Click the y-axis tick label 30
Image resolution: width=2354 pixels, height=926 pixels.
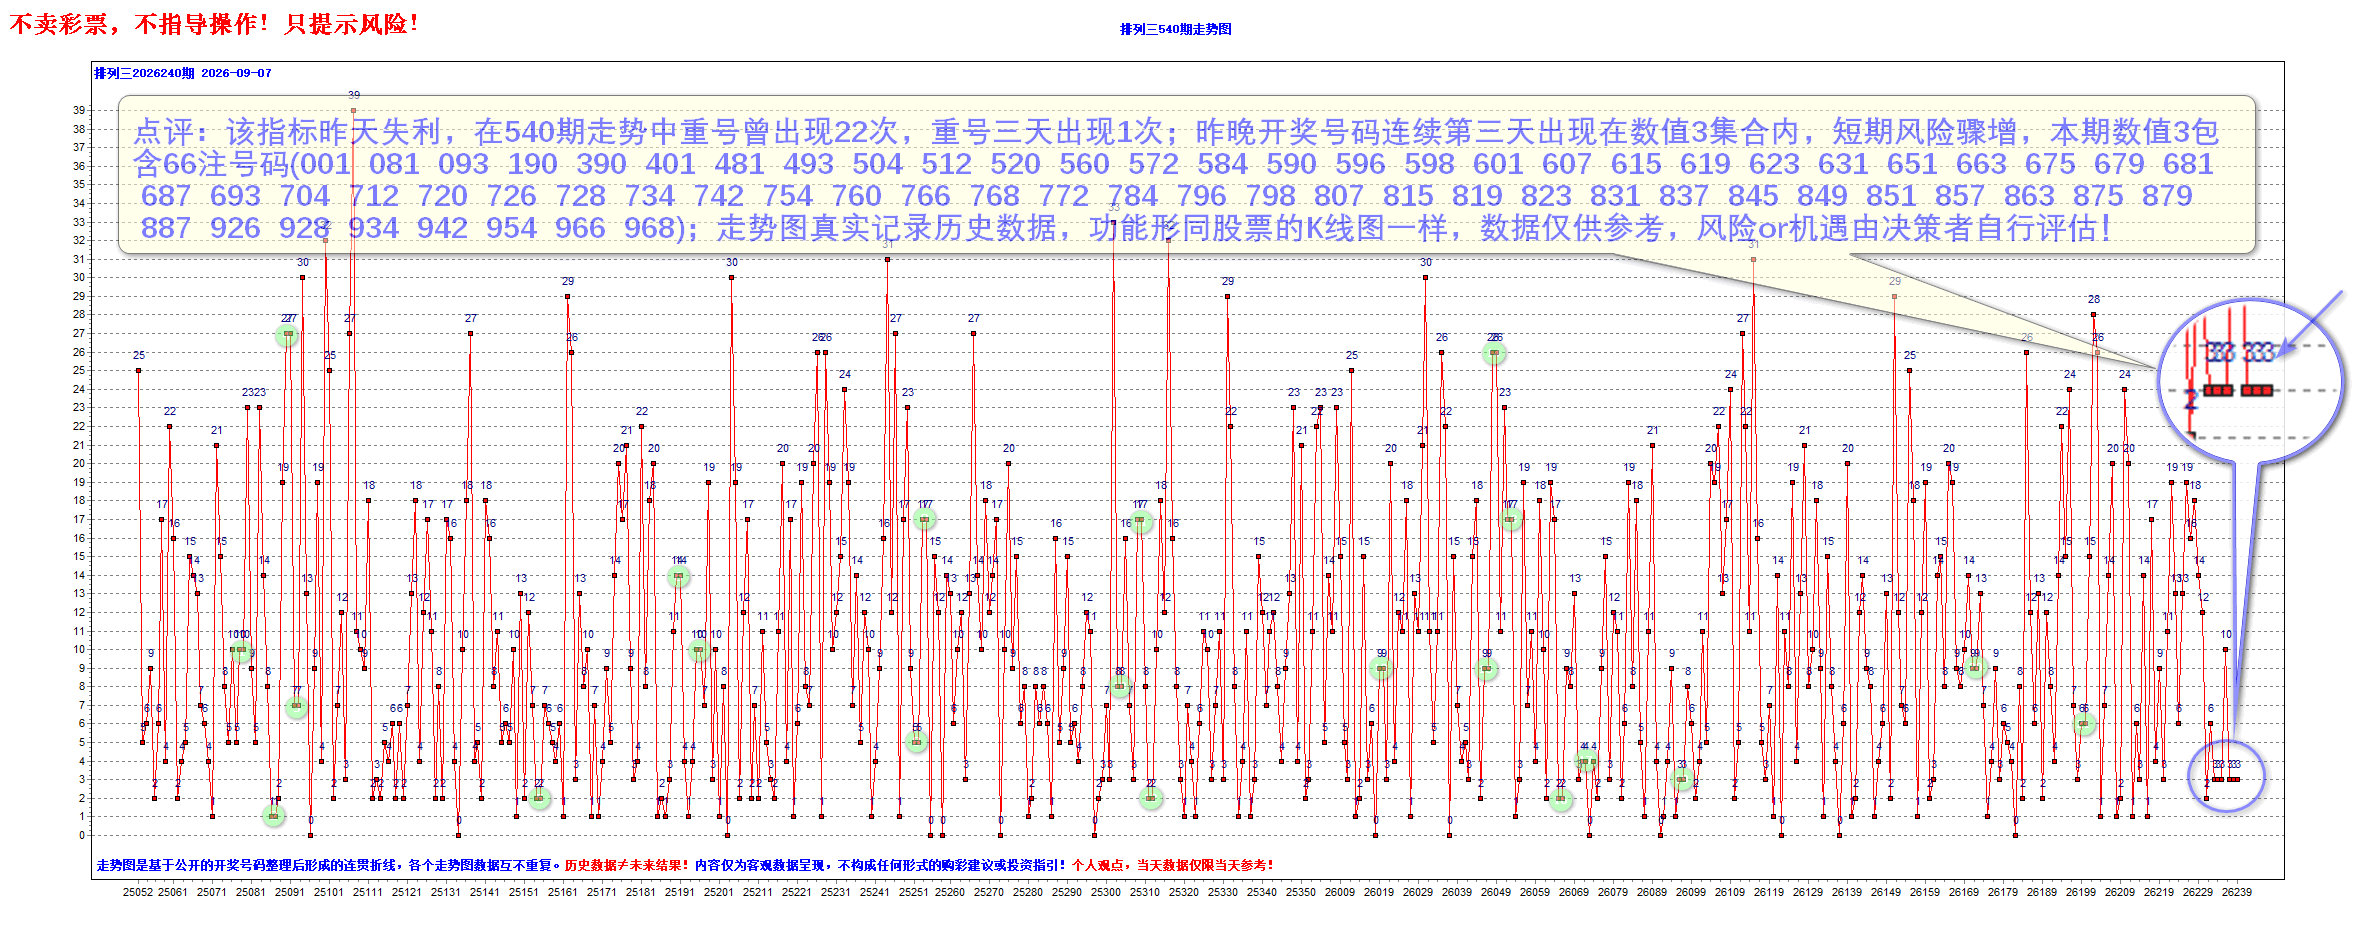click(x=79, y=277)
